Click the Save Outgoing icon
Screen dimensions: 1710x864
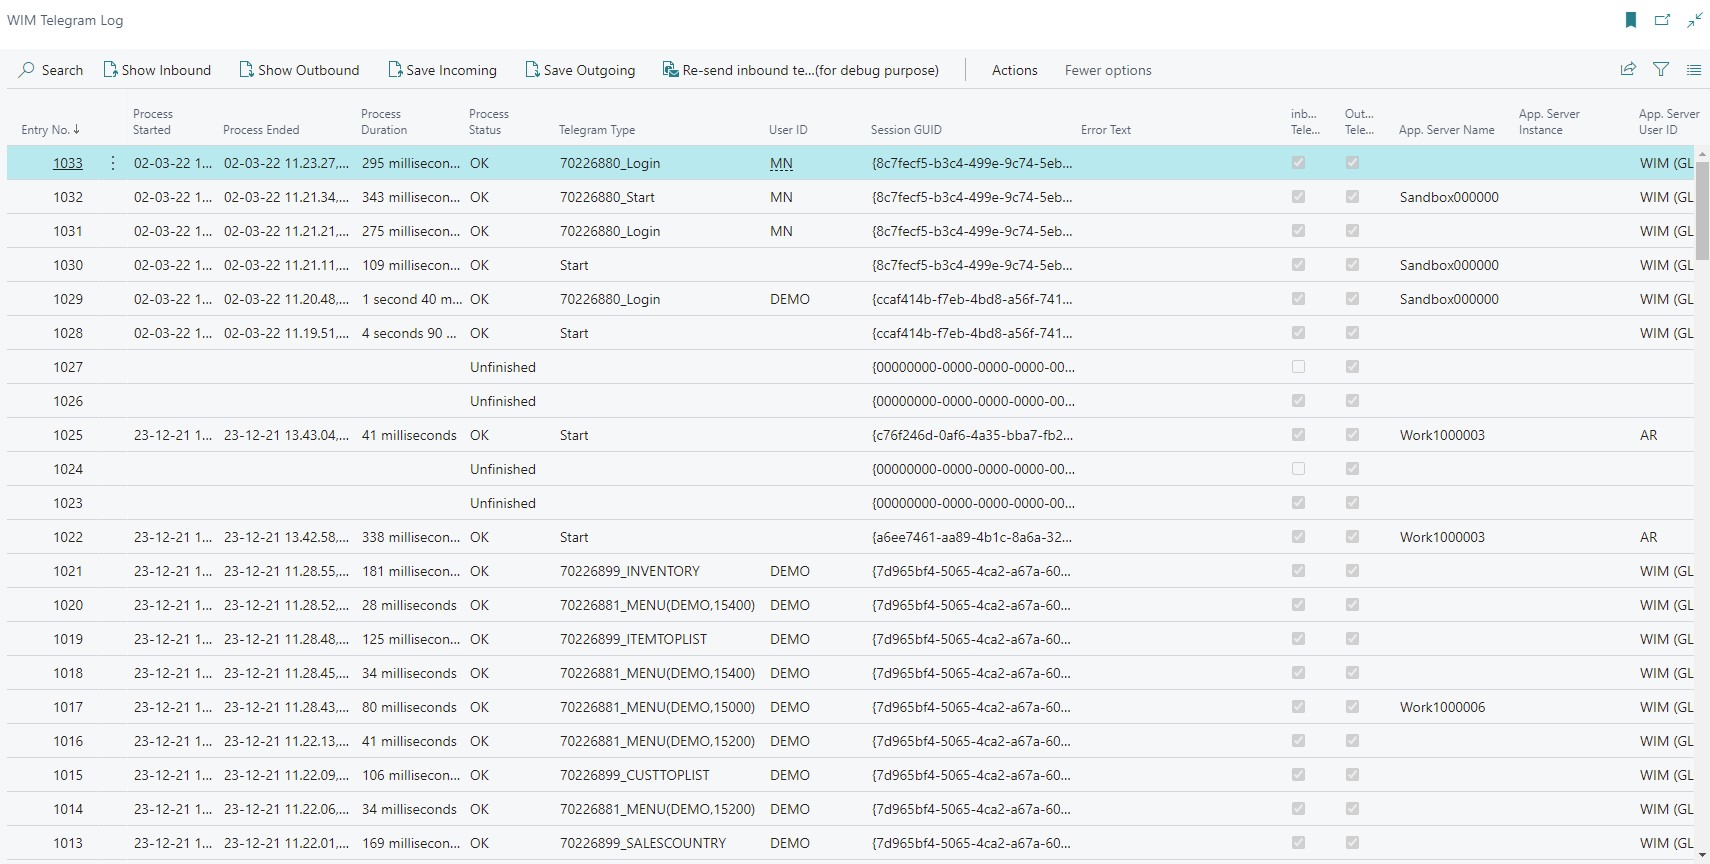(x=532, y=70)
